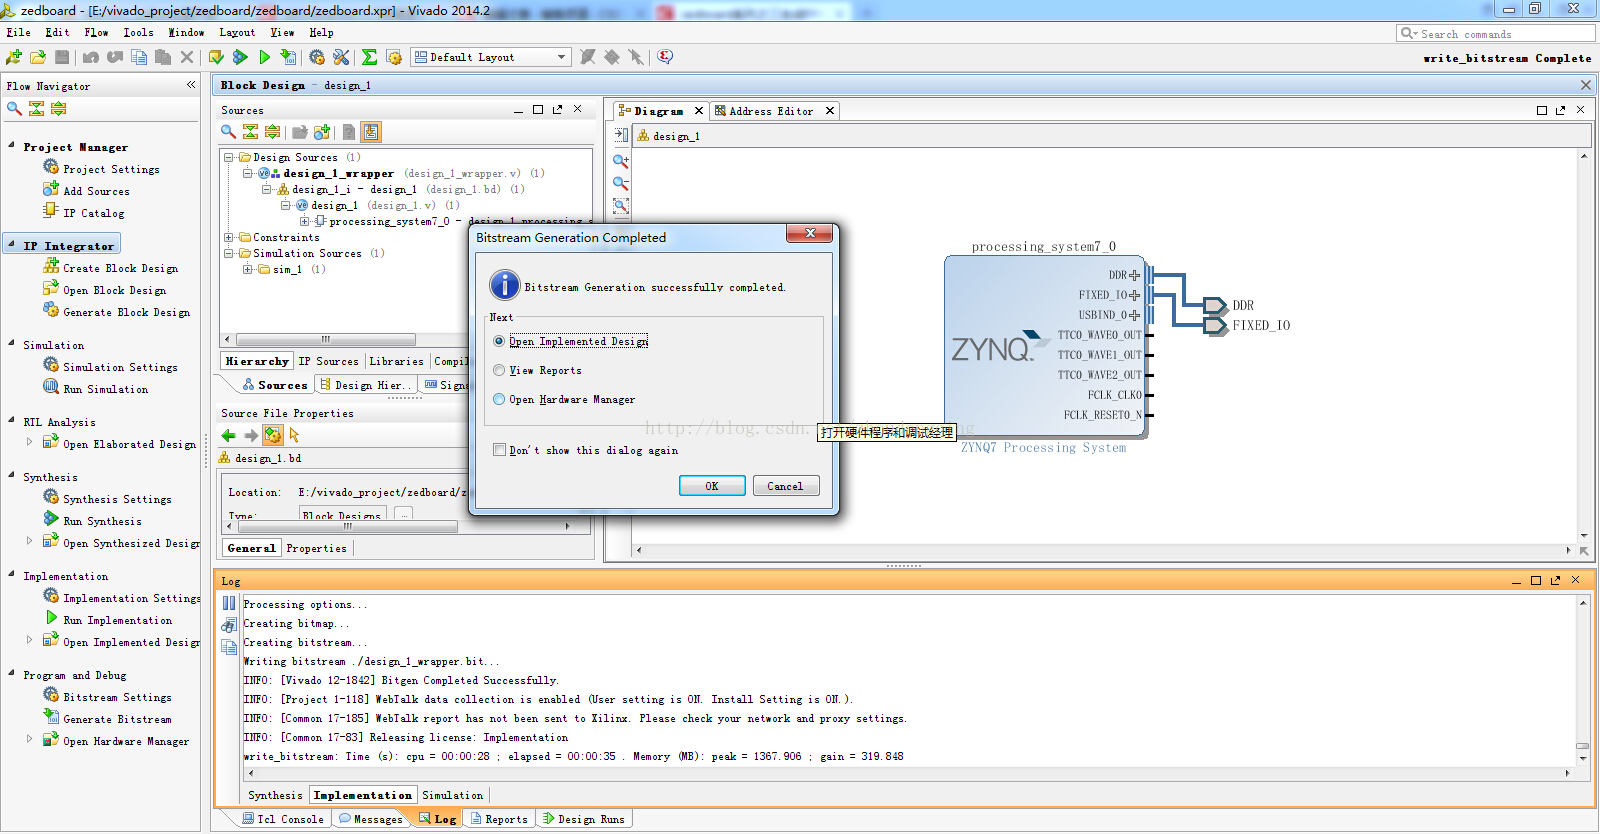The height and width of the screenshot is (834, 1600).
Task: Click the search magnifier in Sources panel
Action: pyautogui.click(x=228, y=131)
